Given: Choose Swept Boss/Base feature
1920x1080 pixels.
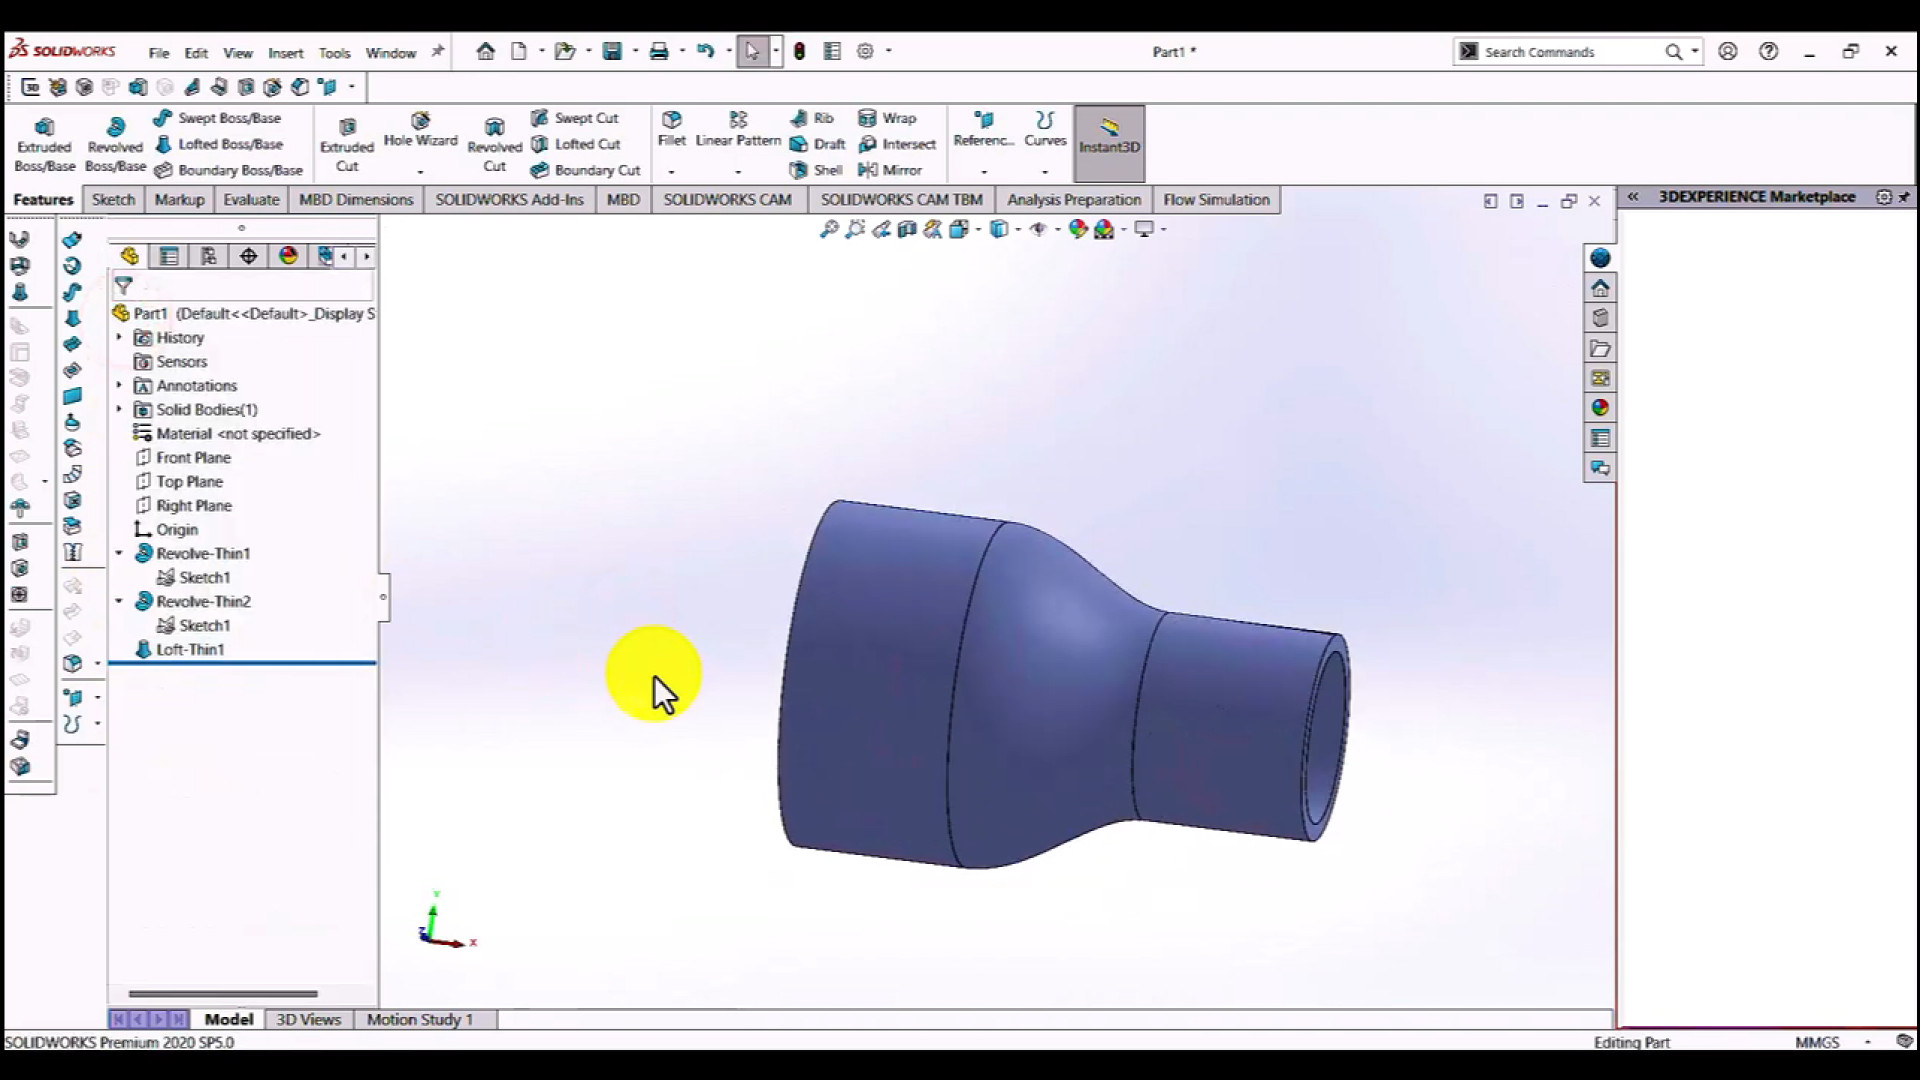Looking at the screenshot, I should 217,118.
